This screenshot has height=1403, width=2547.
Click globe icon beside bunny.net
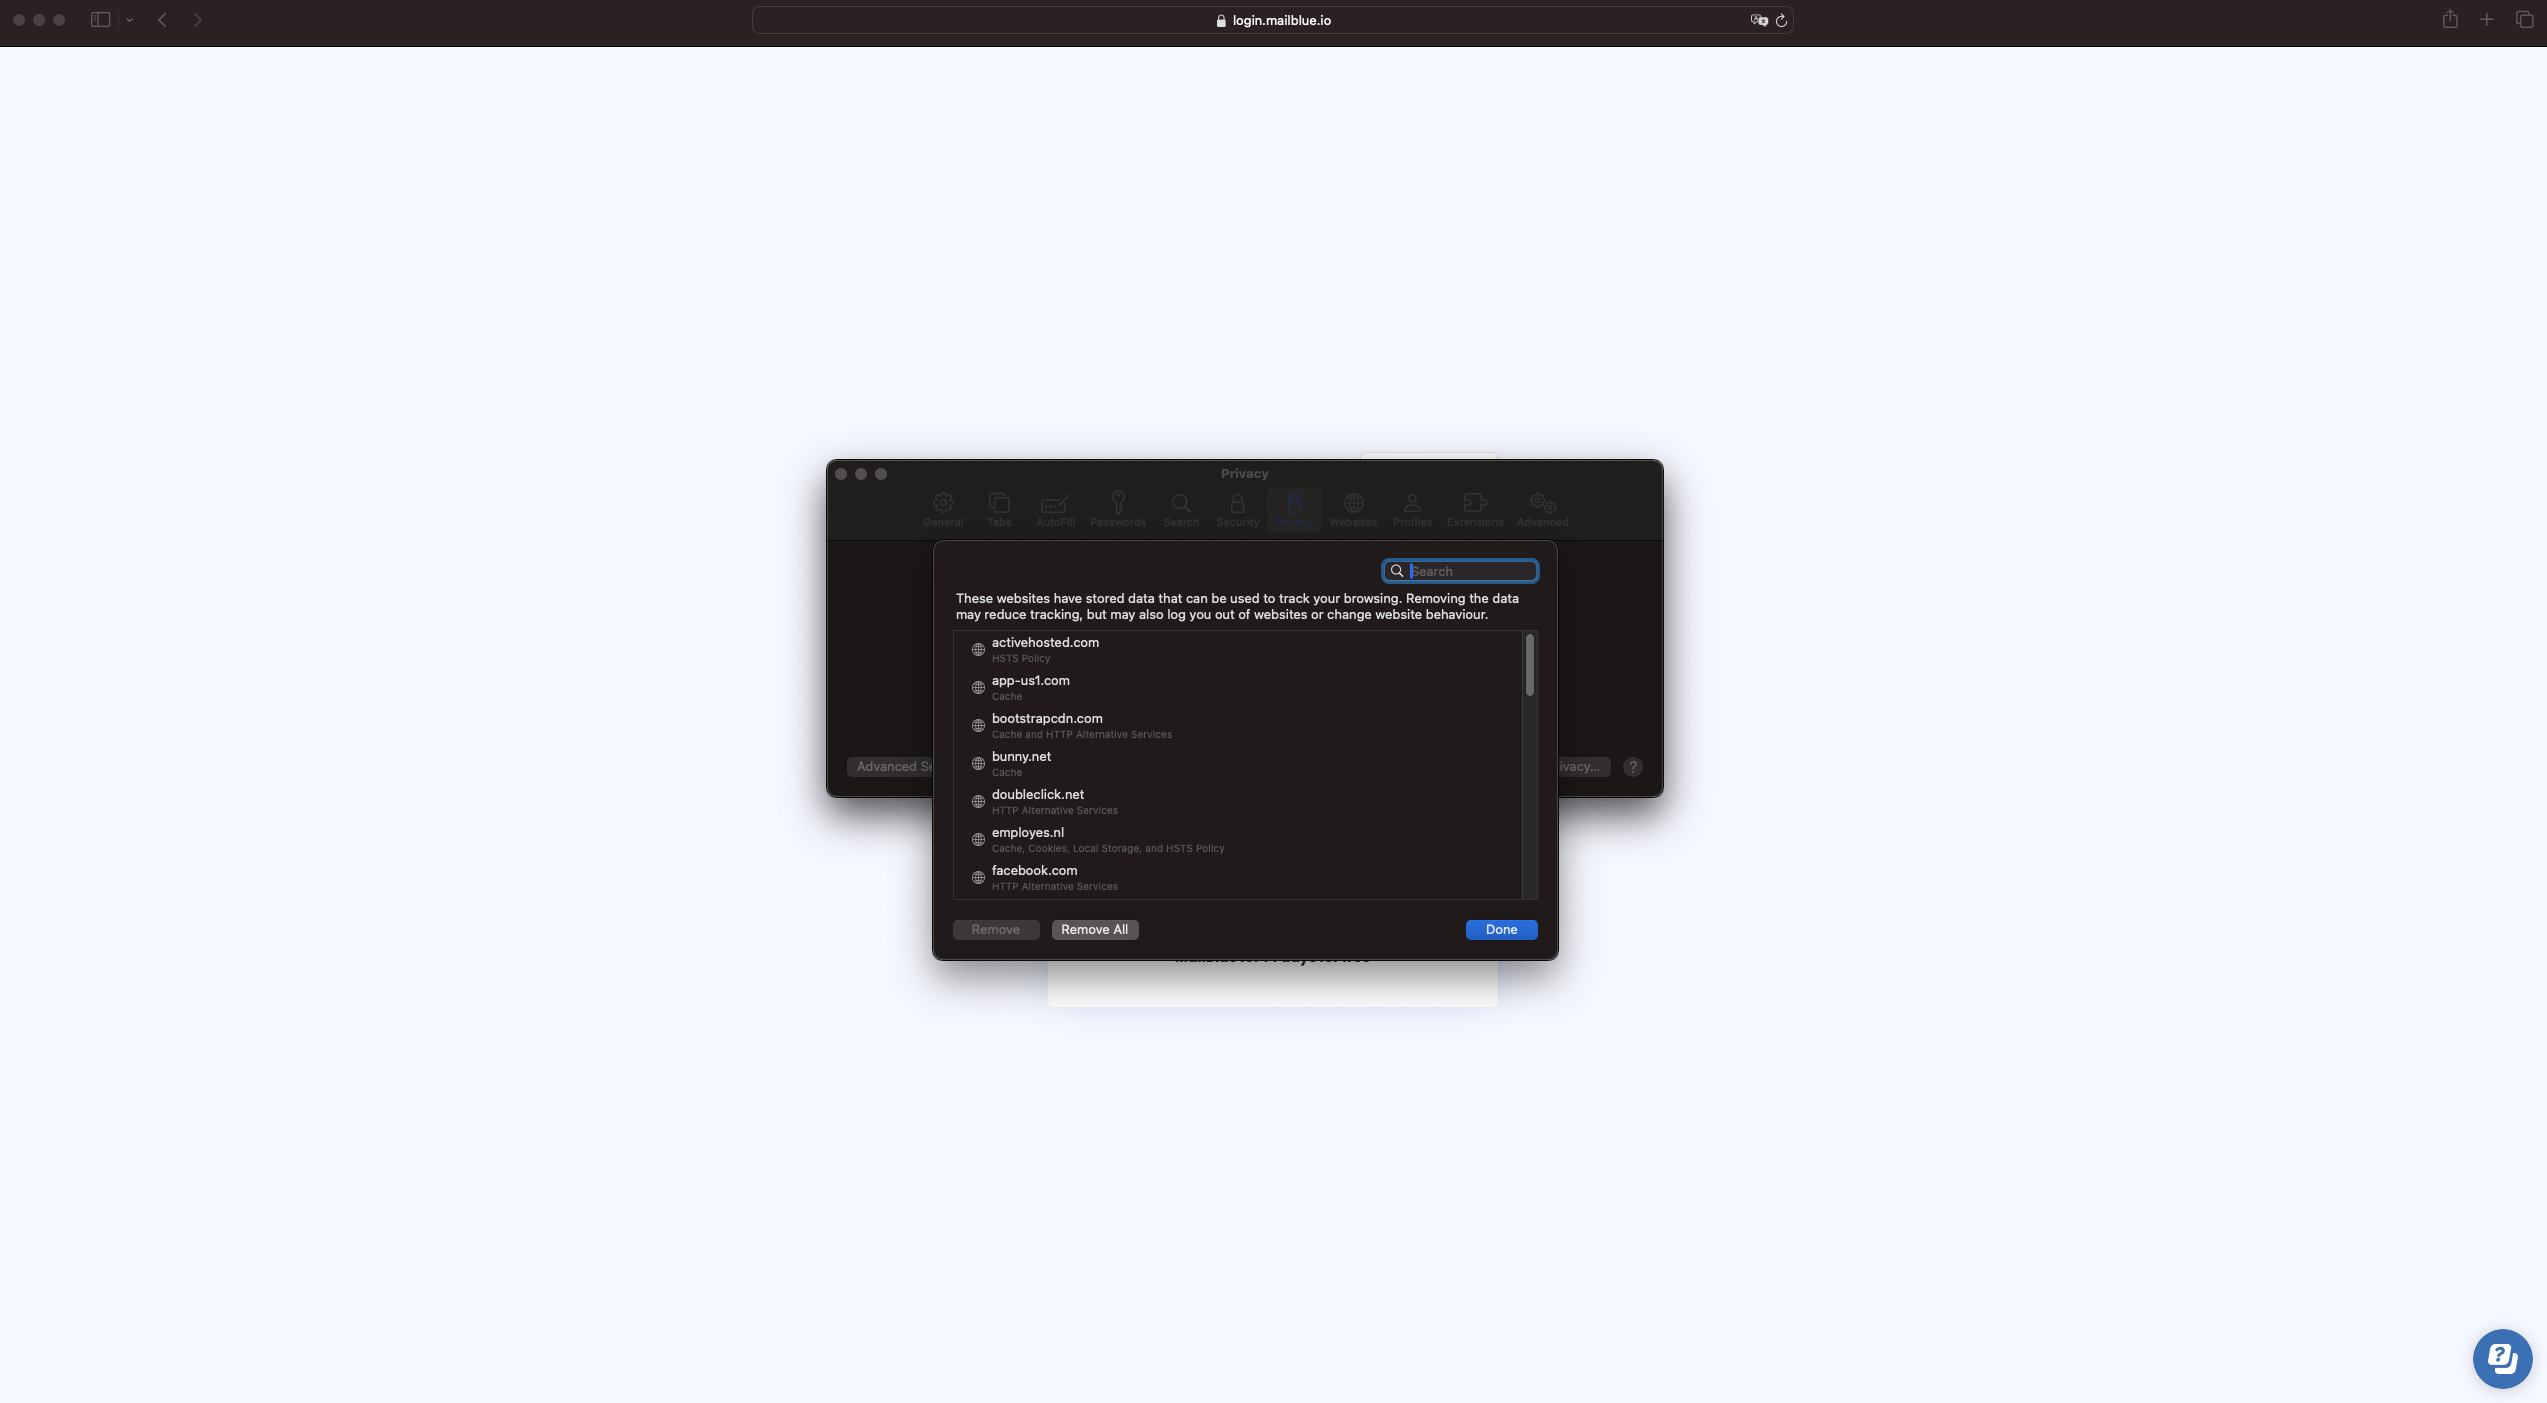(978, 764)
